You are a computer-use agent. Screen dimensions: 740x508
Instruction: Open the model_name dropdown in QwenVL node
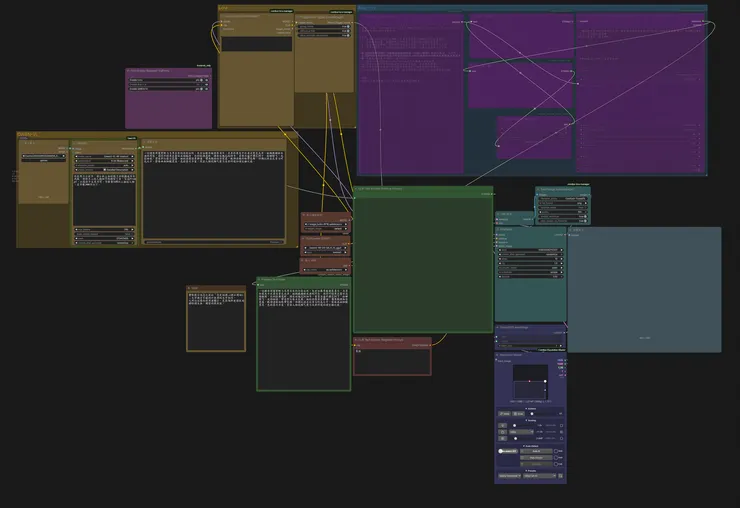point(104,156)
